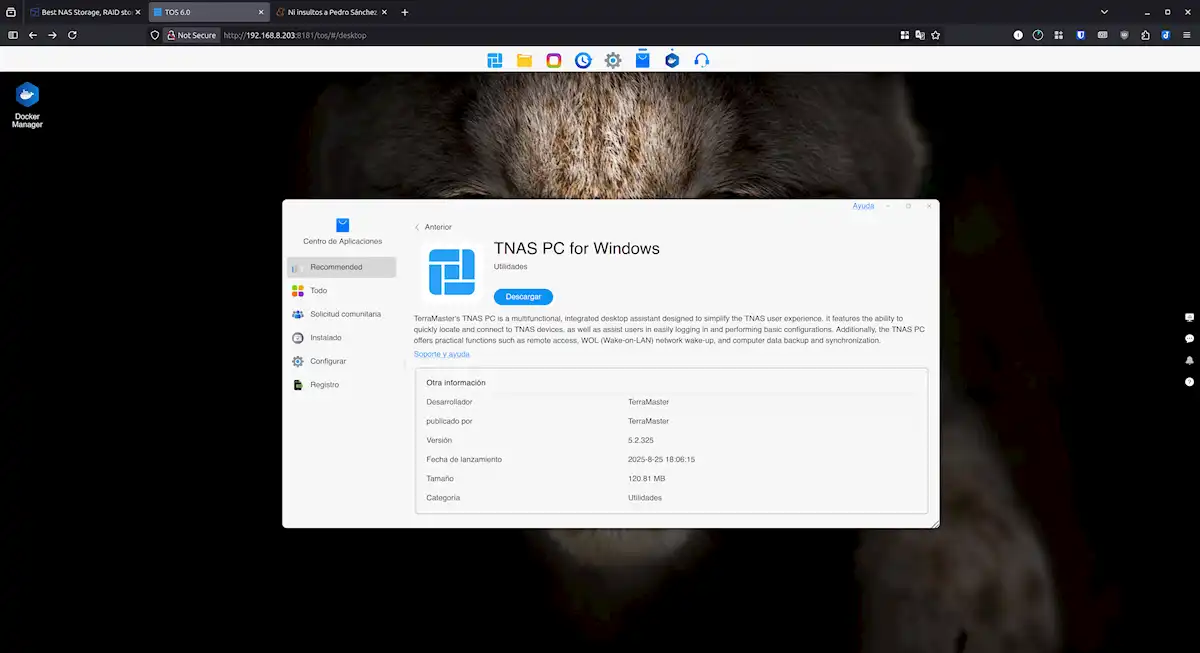The height and width of the screenshot is (653, 1200).
Task: Select Todo in the app center sidebar
Action: pyautogui.click(x=318, y=291)
